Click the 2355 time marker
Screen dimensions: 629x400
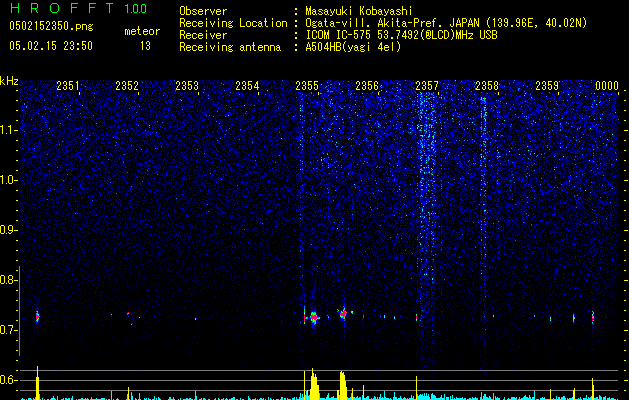point(307,86)
